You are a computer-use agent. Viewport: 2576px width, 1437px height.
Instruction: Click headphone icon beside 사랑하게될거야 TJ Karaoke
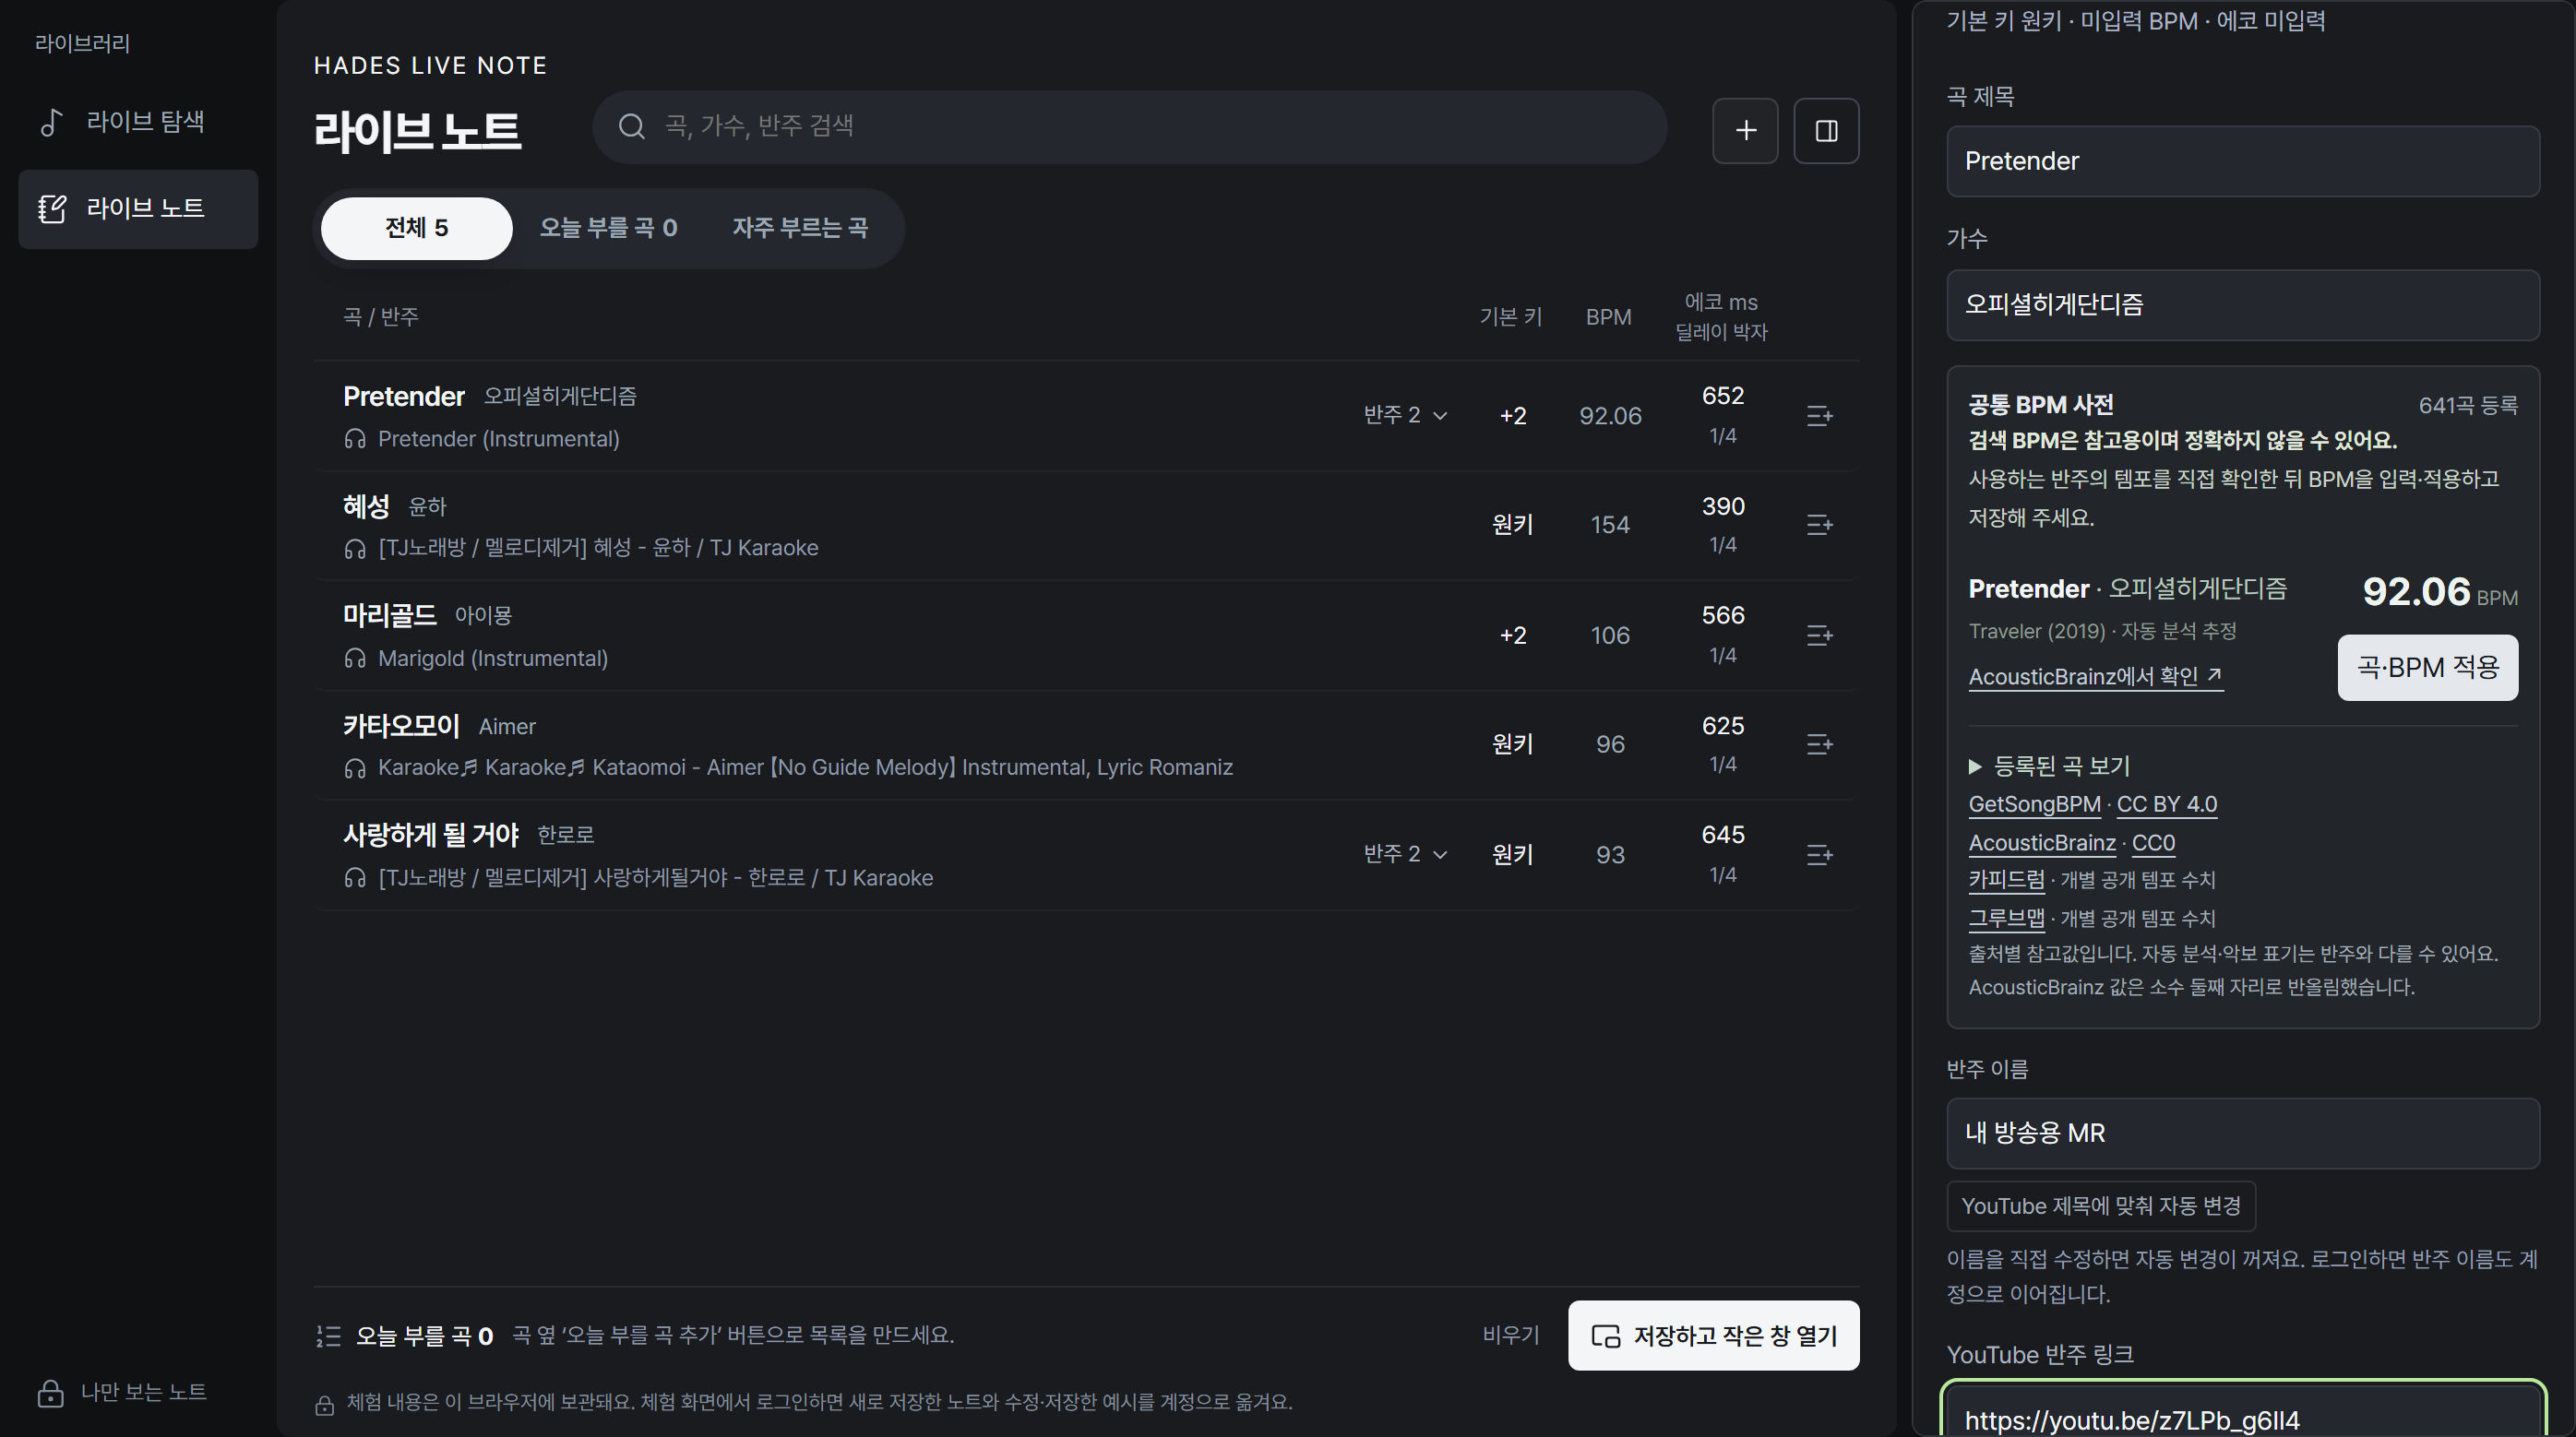click(355, 878)
